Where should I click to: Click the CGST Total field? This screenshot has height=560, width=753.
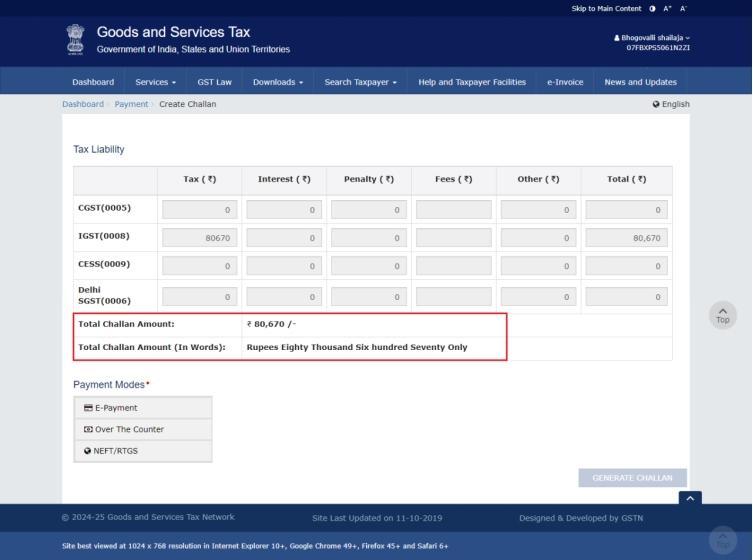click(x=626, y=210)
